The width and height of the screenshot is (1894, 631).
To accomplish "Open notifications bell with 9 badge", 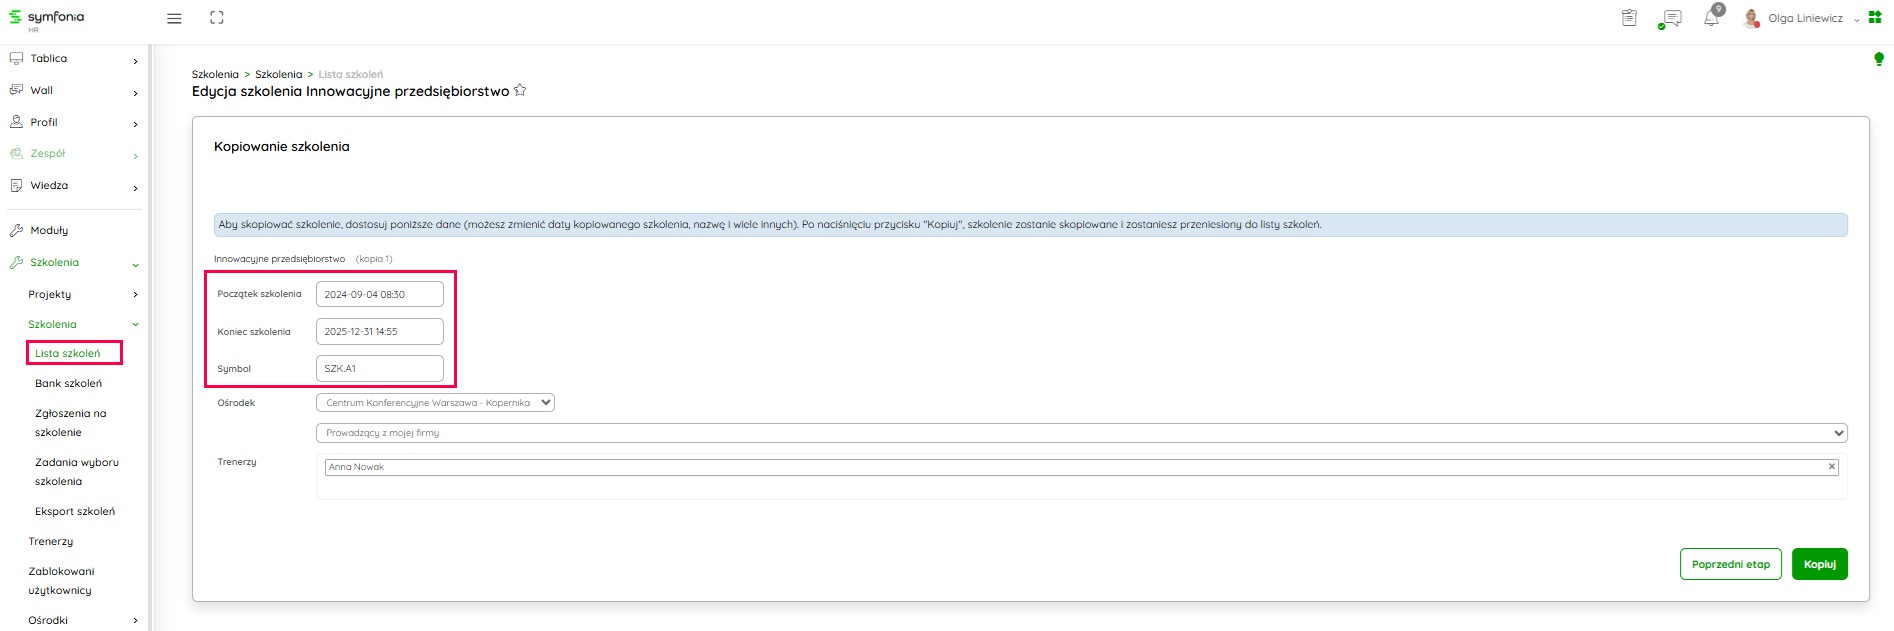I will point(1711,18).
